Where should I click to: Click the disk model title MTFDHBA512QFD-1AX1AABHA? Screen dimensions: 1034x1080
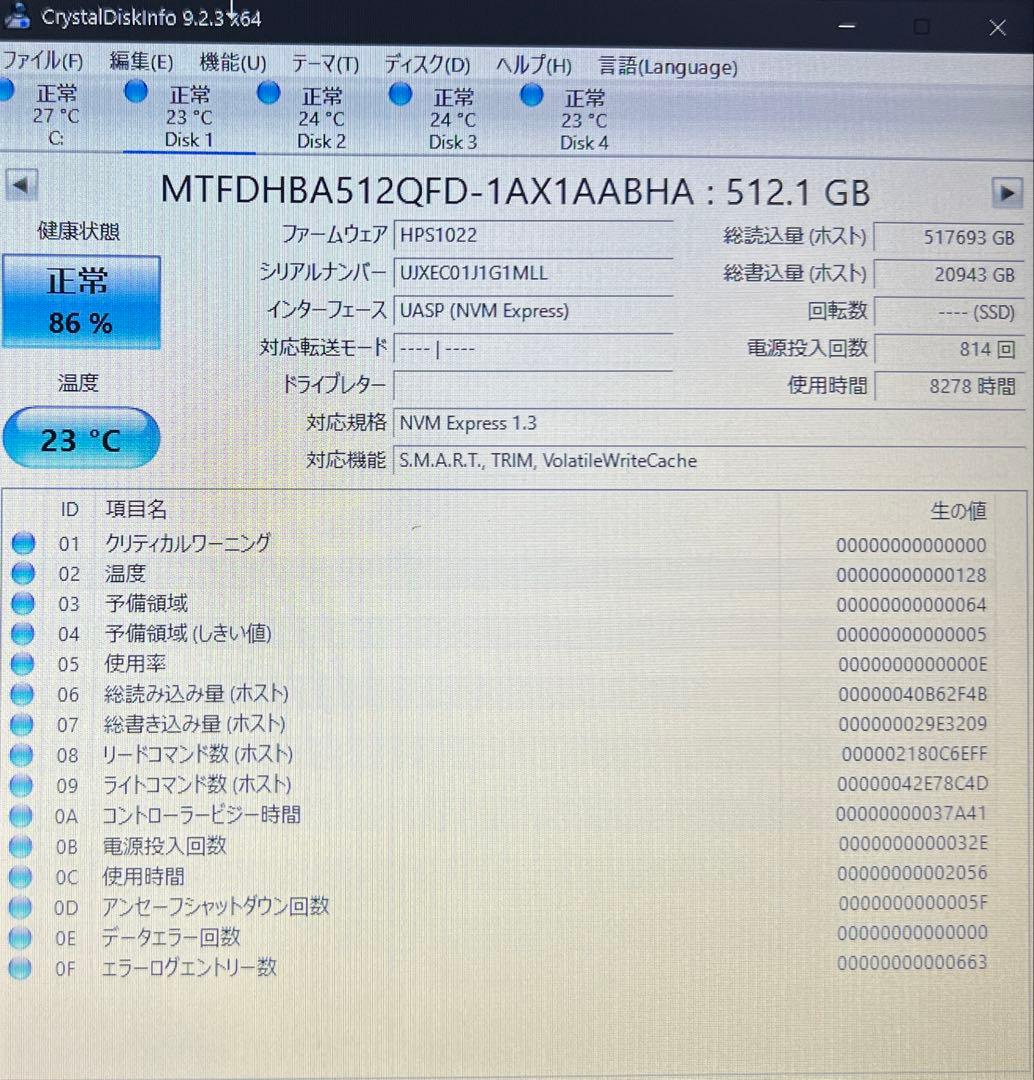pos(427,191)
